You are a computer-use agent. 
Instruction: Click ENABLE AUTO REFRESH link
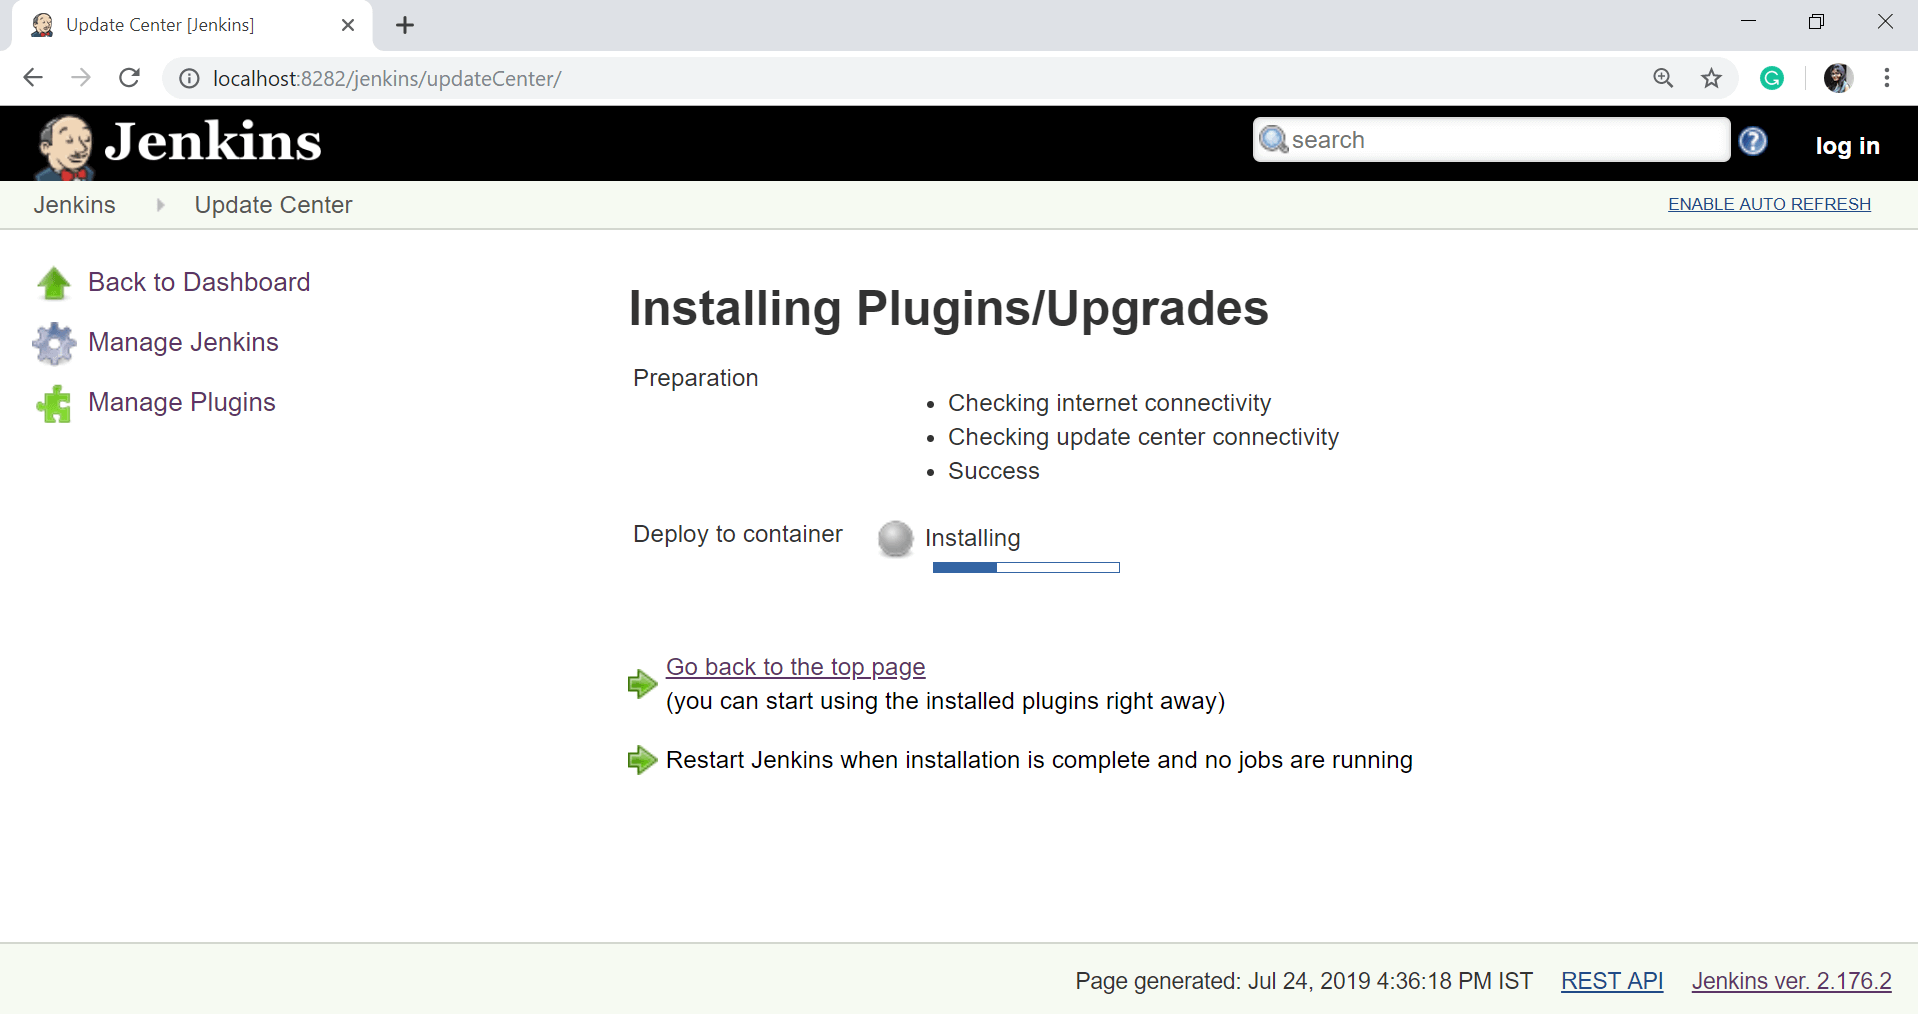click(x=1769, y=204)
